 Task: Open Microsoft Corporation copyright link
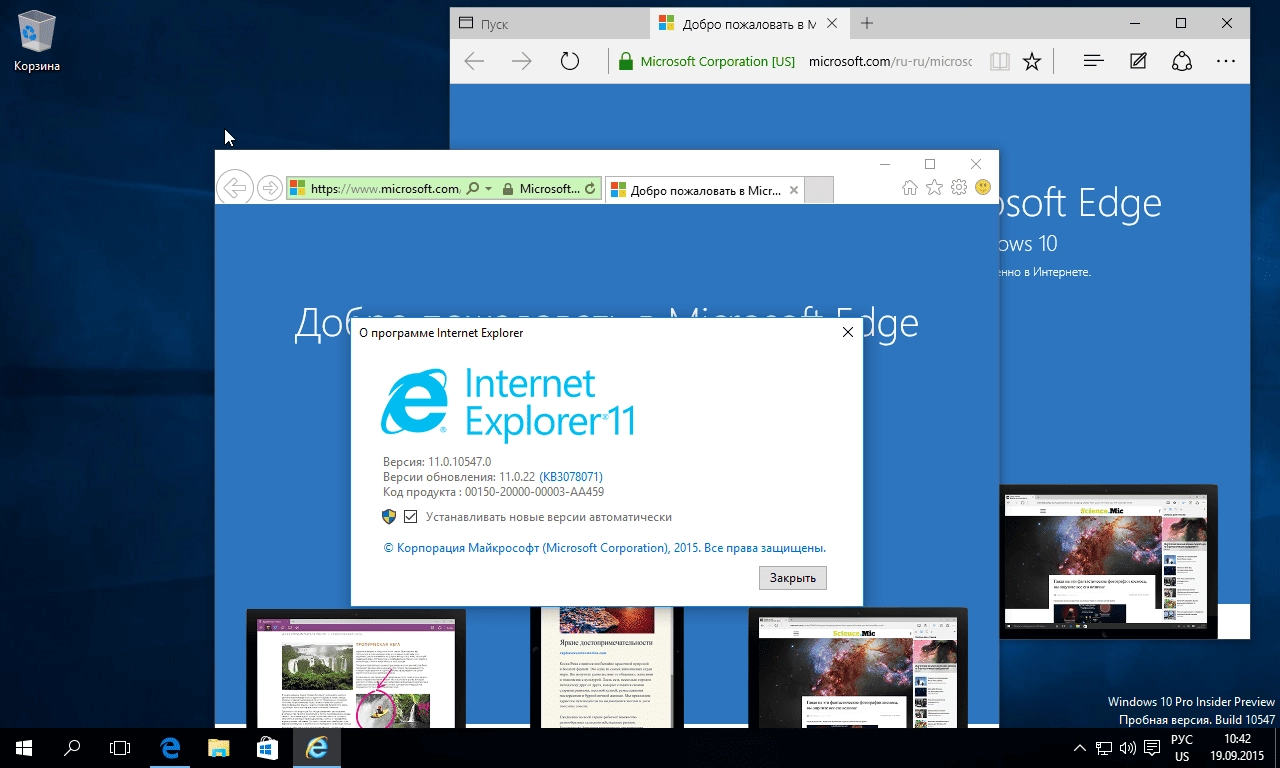point(605,548)
